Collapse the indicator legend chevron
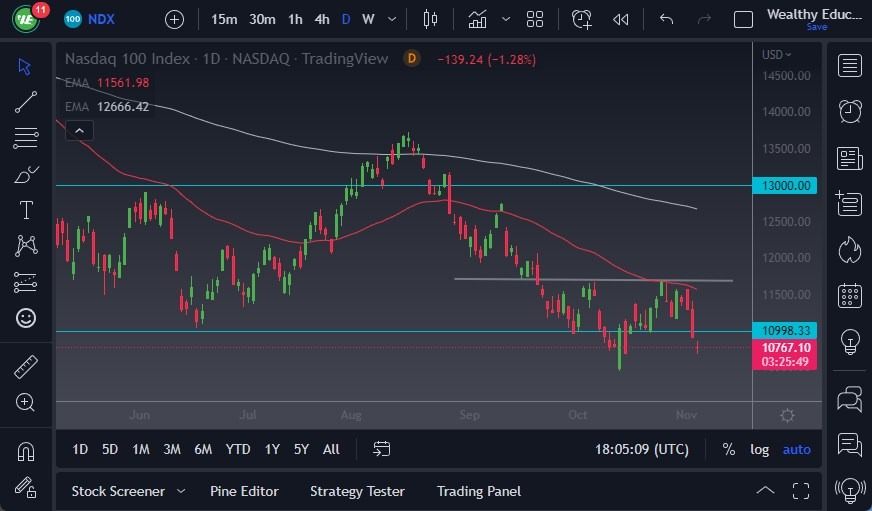This screenshot has height=511, width=872. (80, 131)
